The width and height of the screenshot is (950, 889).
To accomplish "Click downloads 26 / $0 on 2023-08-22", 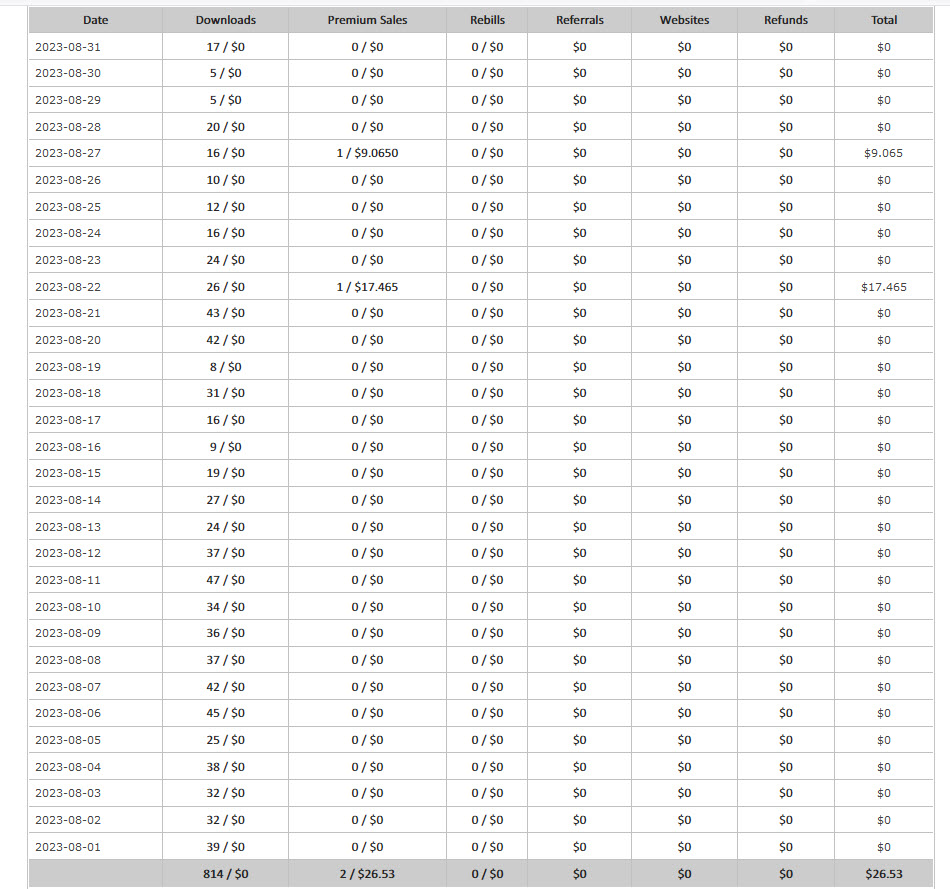I will click(x=225, y=287).
